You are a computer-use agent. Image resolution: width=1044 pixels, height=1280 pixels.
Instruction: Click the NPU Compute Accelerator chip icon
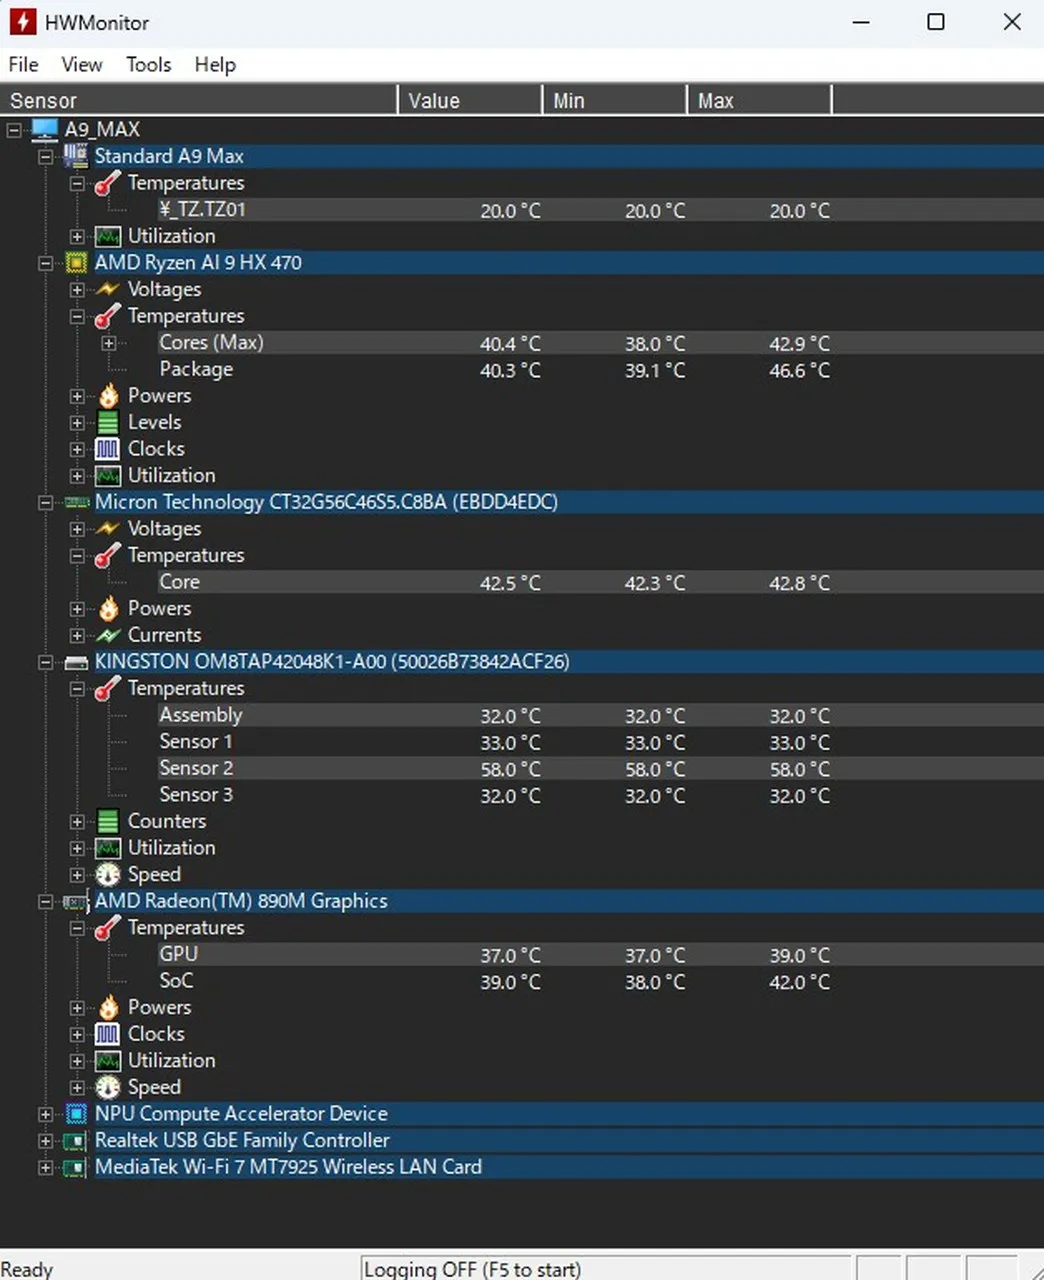[76, 1114]
